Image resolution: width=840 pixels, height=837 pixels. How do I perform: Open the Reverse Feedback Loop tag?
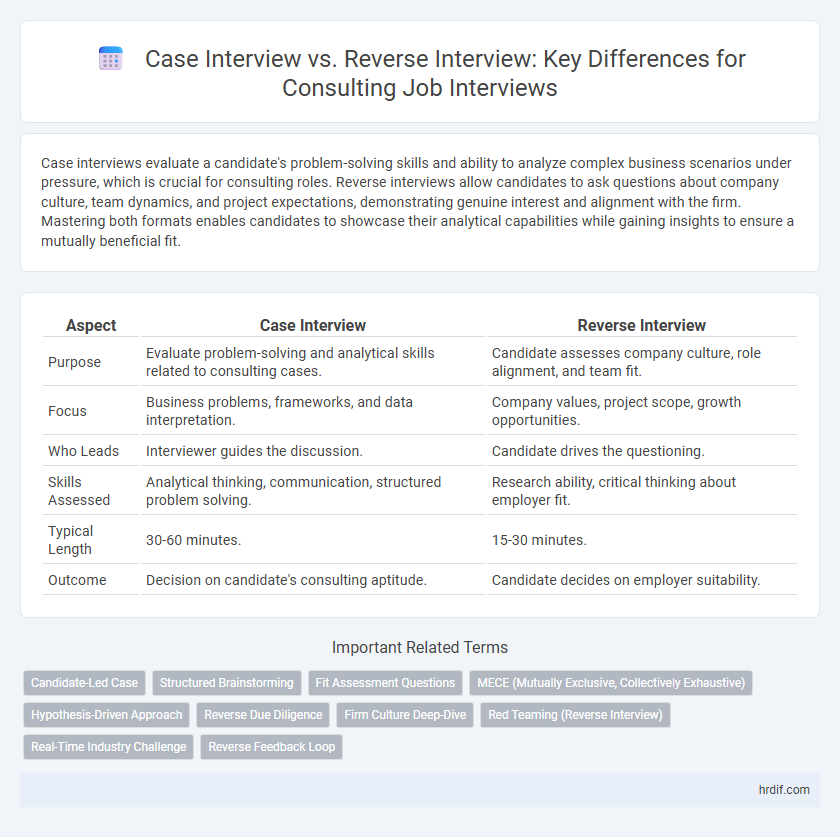point(272,747)
